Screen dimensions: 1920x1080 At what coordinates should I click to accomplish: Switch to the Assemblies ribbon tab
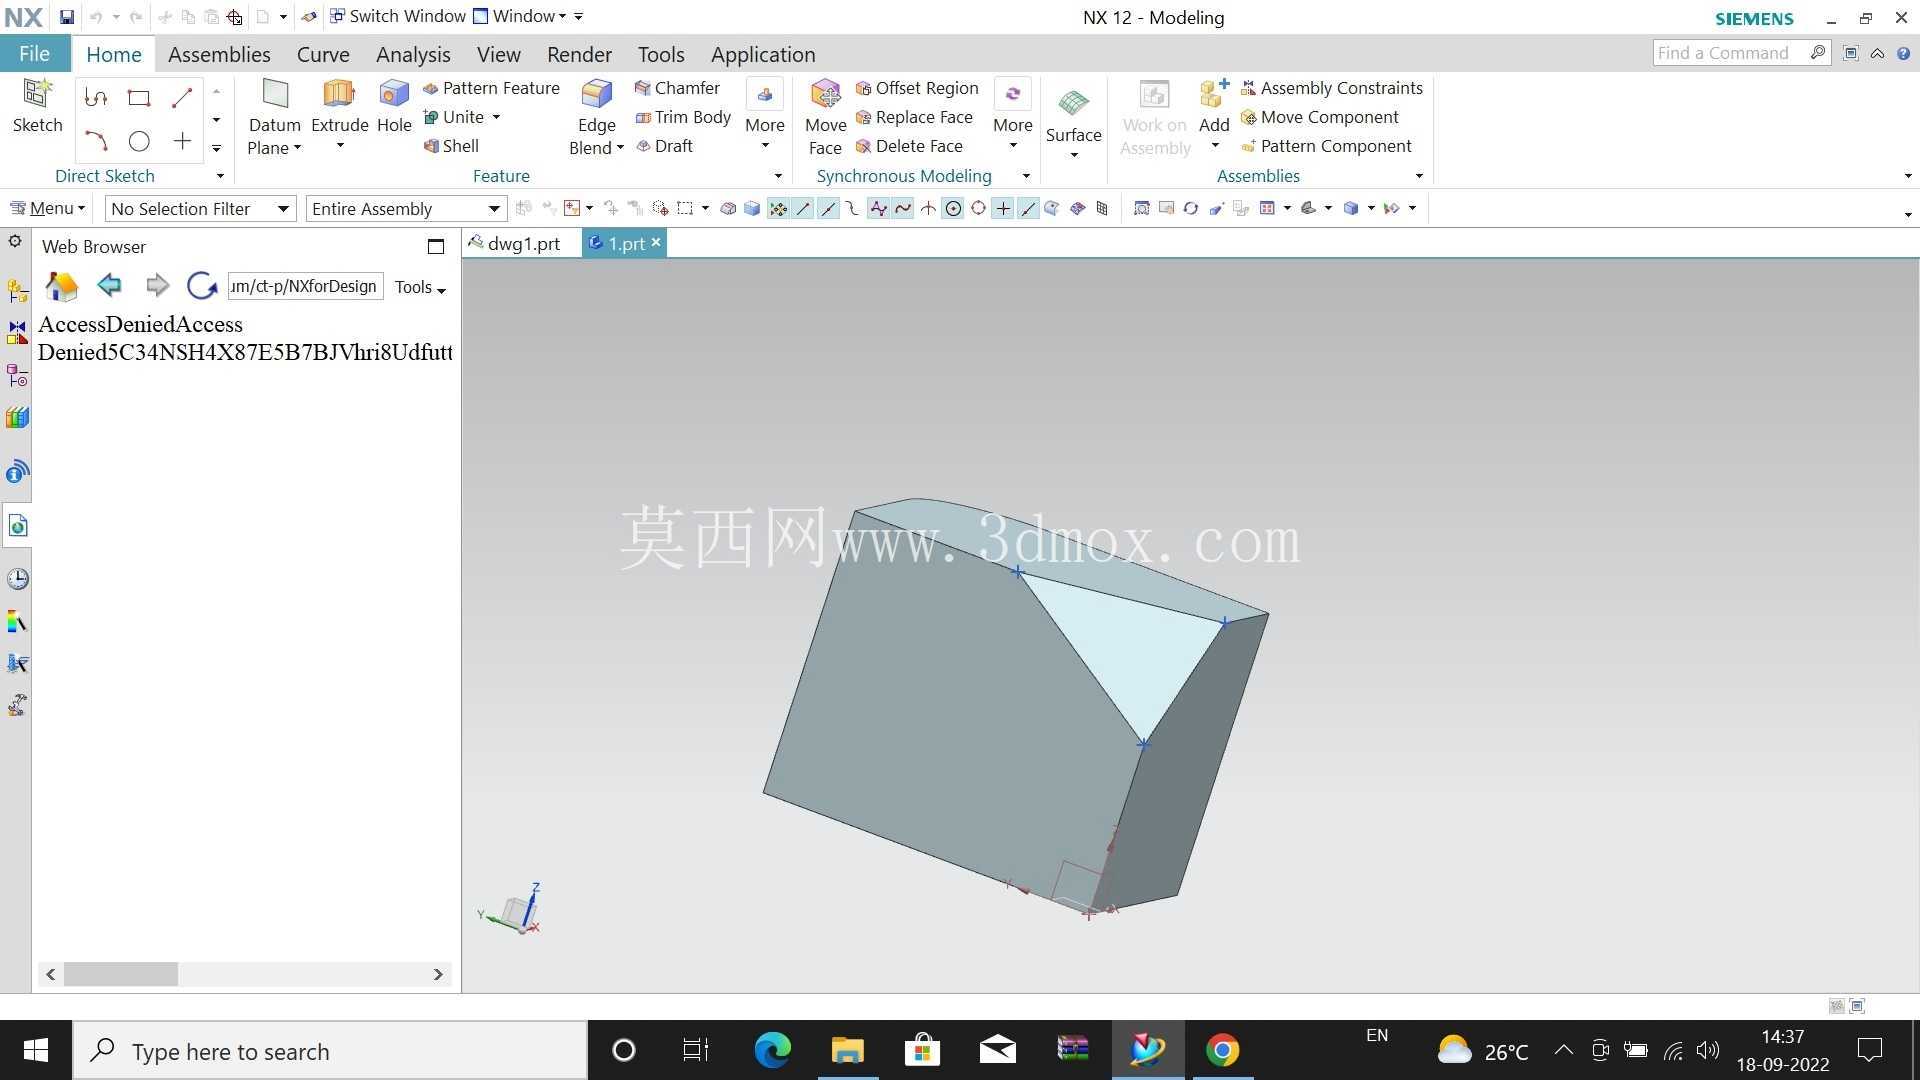(x=219, y=54)
